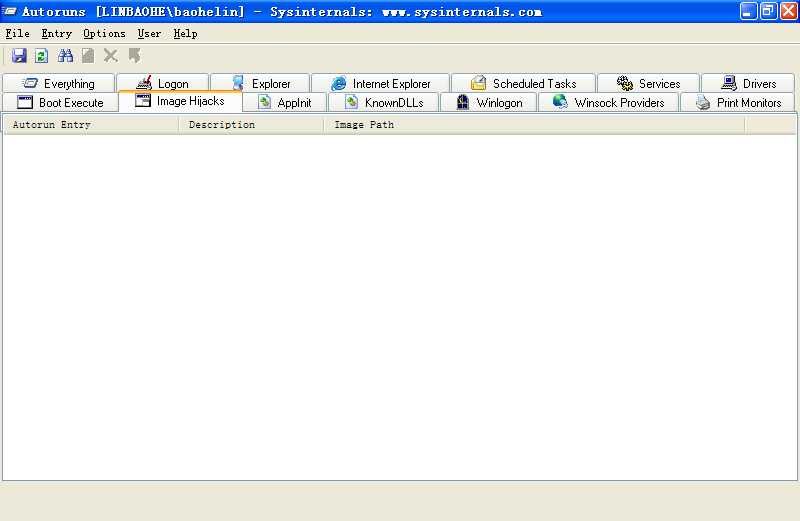
Task: Switch to the Services tab
Action: point(648,83)
